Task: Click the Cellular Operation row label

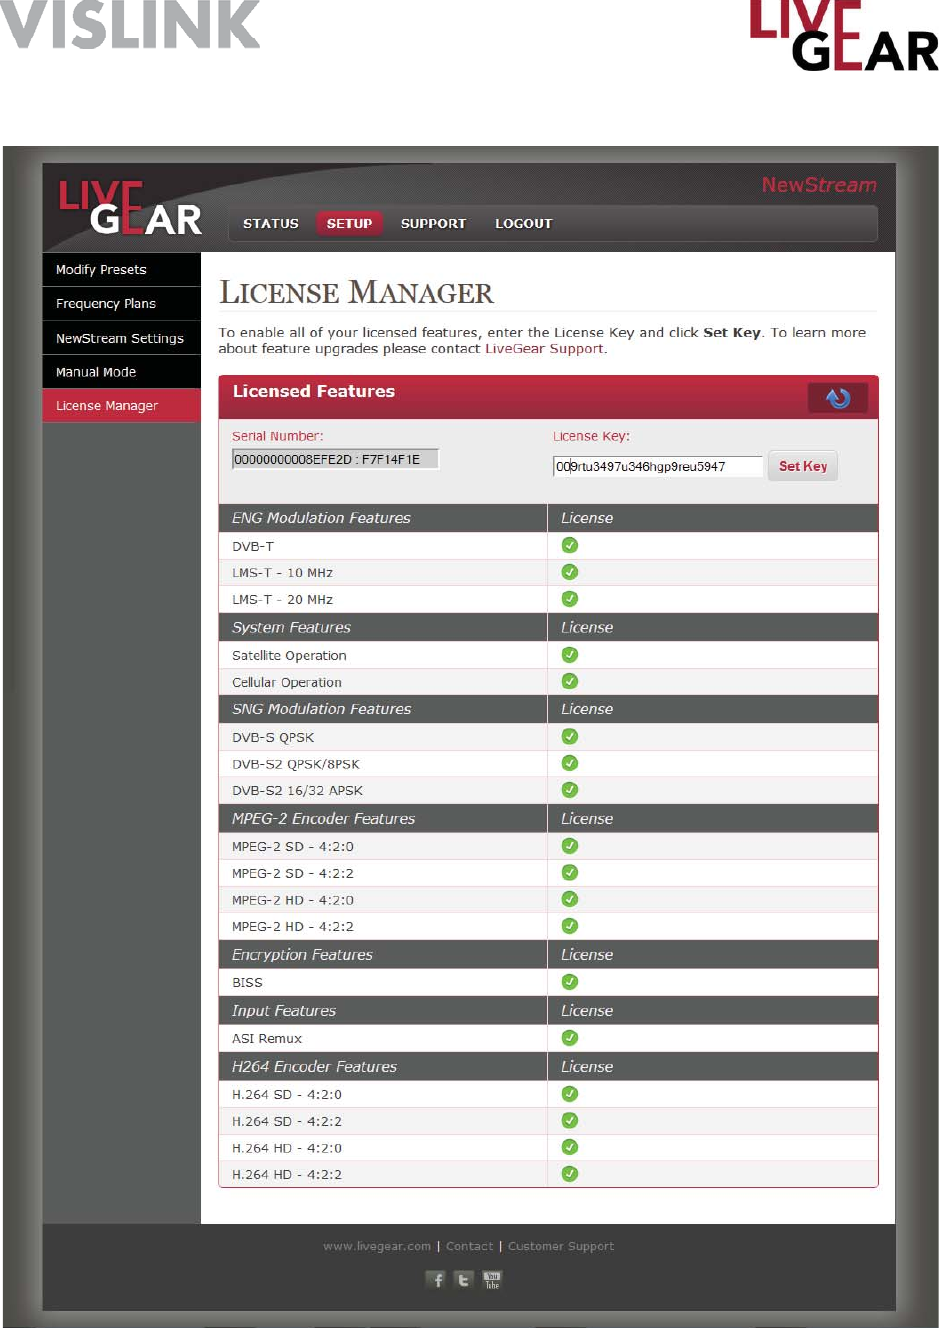Action: 287,682
